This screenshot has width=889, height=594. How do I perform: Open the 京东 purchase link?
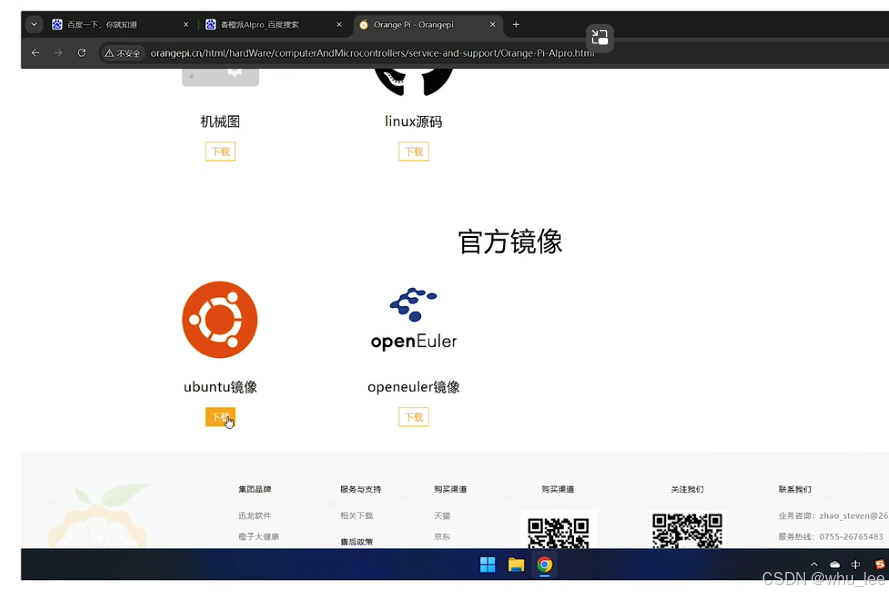pyautogui.click(x=442, y=536)
